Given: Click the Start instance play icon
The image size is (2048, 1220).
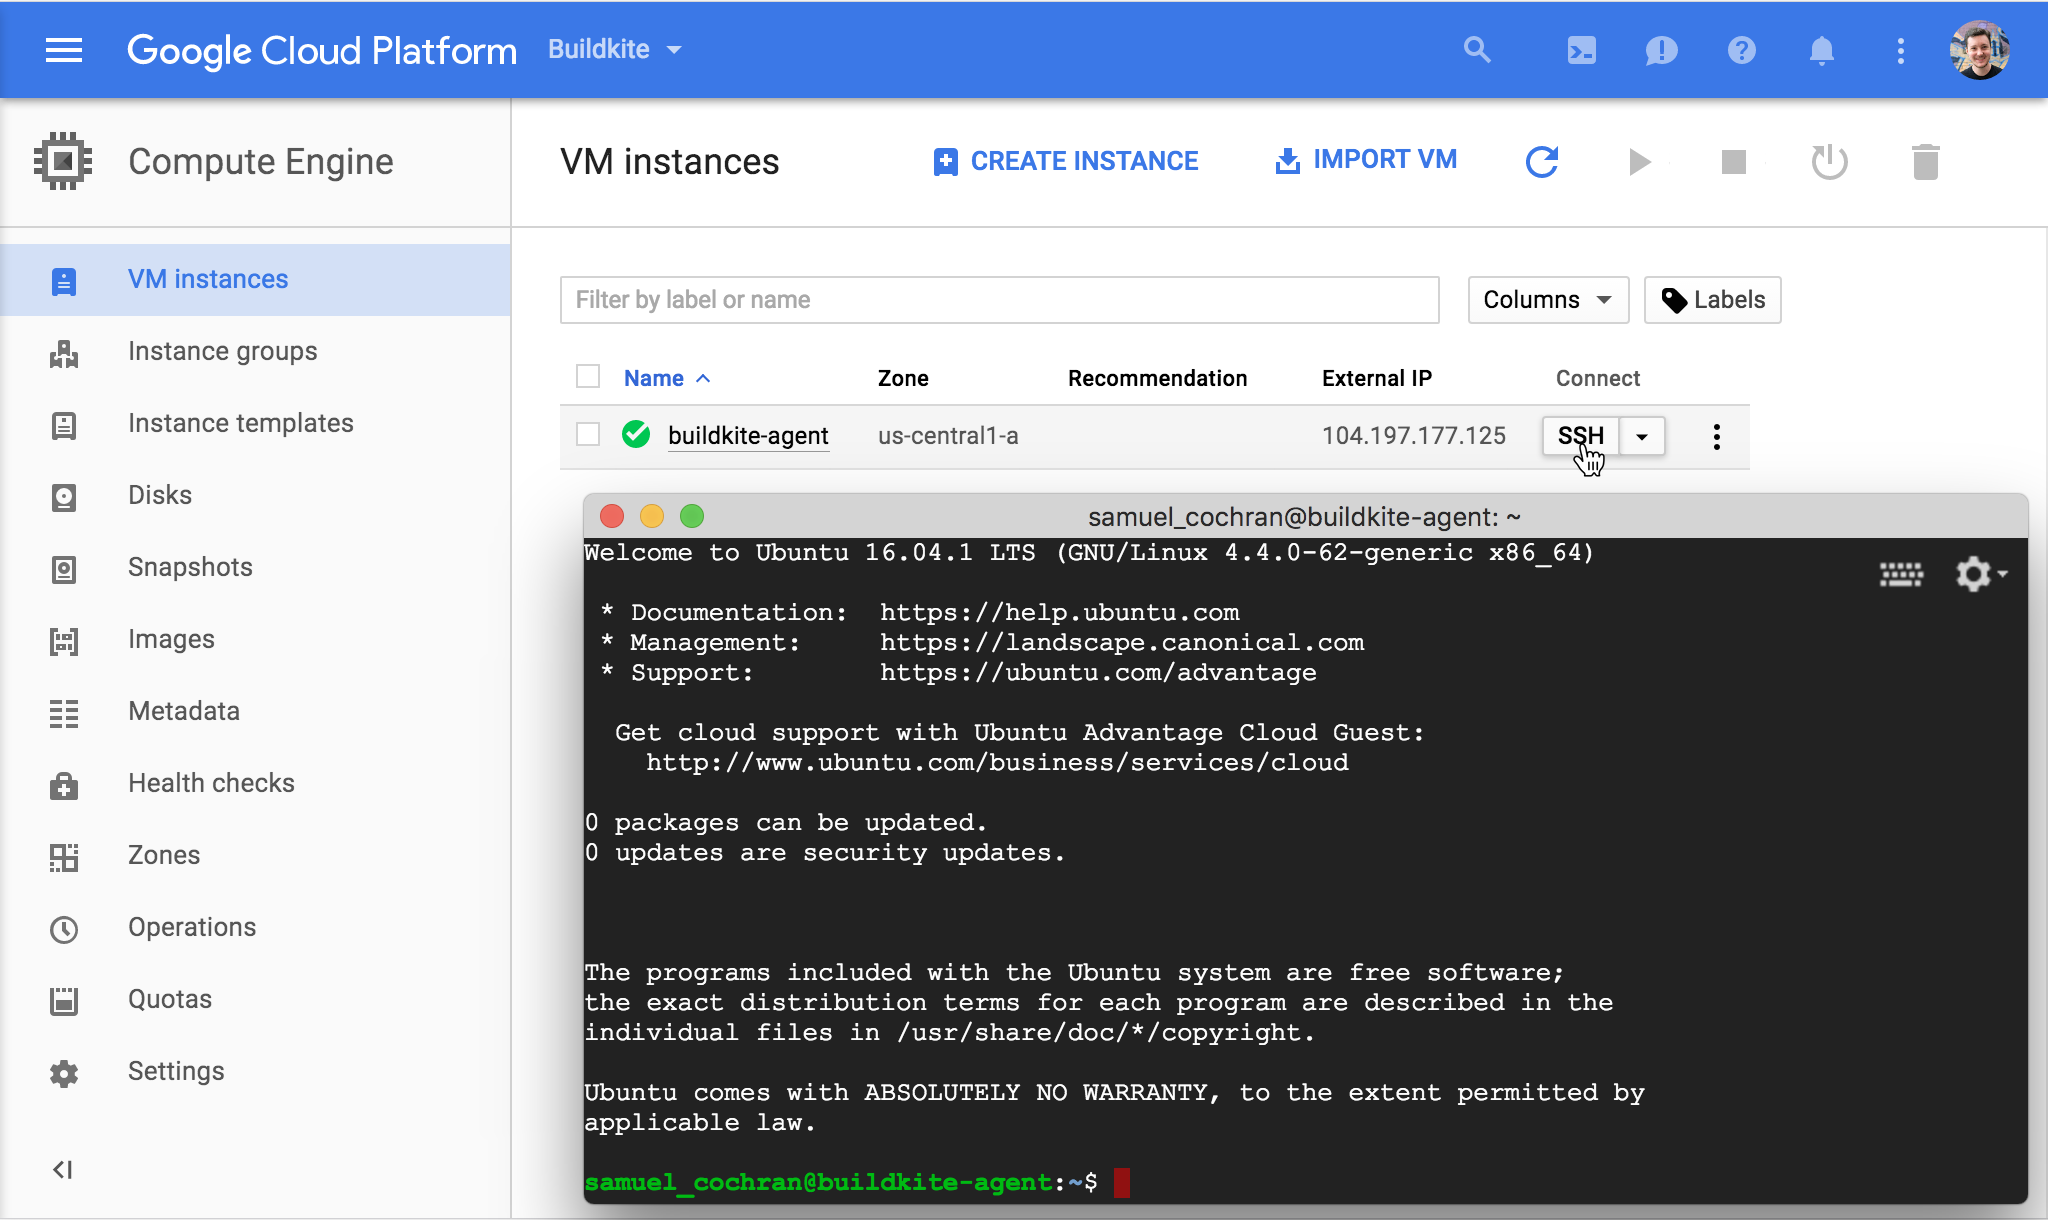Looking at the screenshot, I should [1639, 161].
